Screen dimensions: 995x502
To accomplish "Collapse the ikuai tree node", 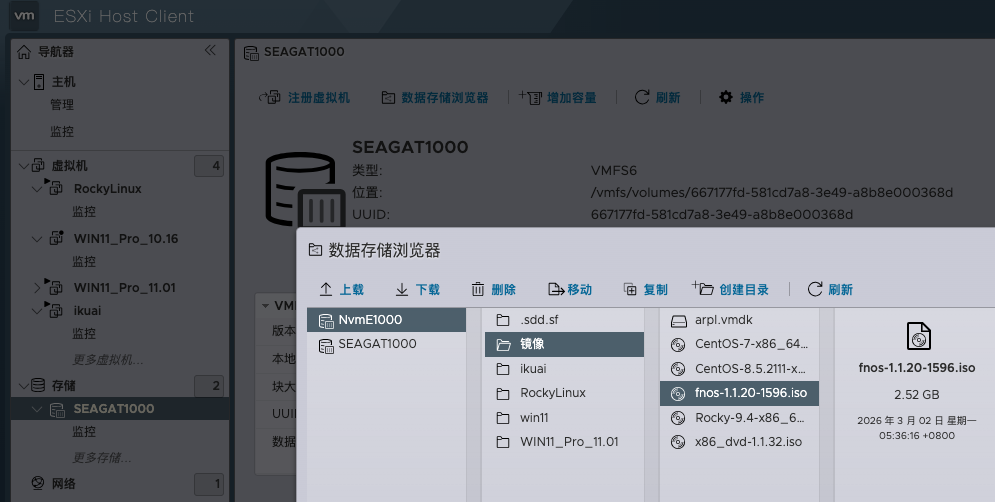I will 37,311.
